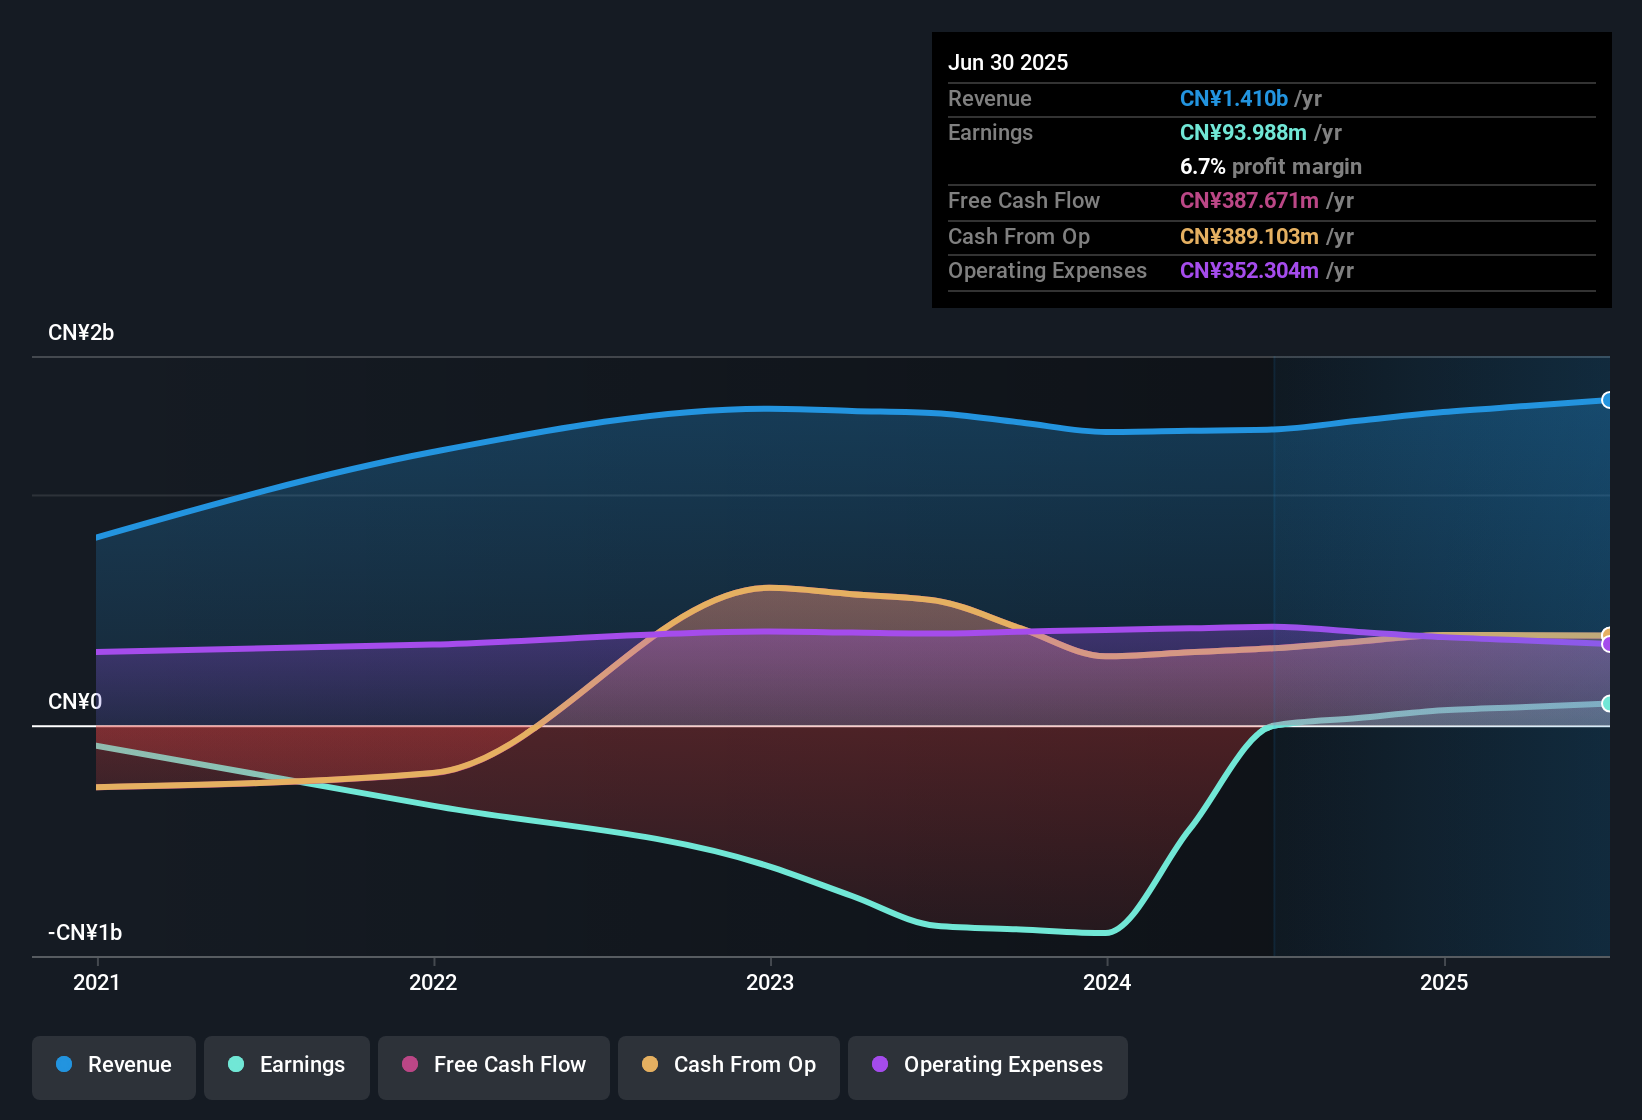
Task: Click the purple Operating Expenses endpoint marker
Action: click(1607, 645)
